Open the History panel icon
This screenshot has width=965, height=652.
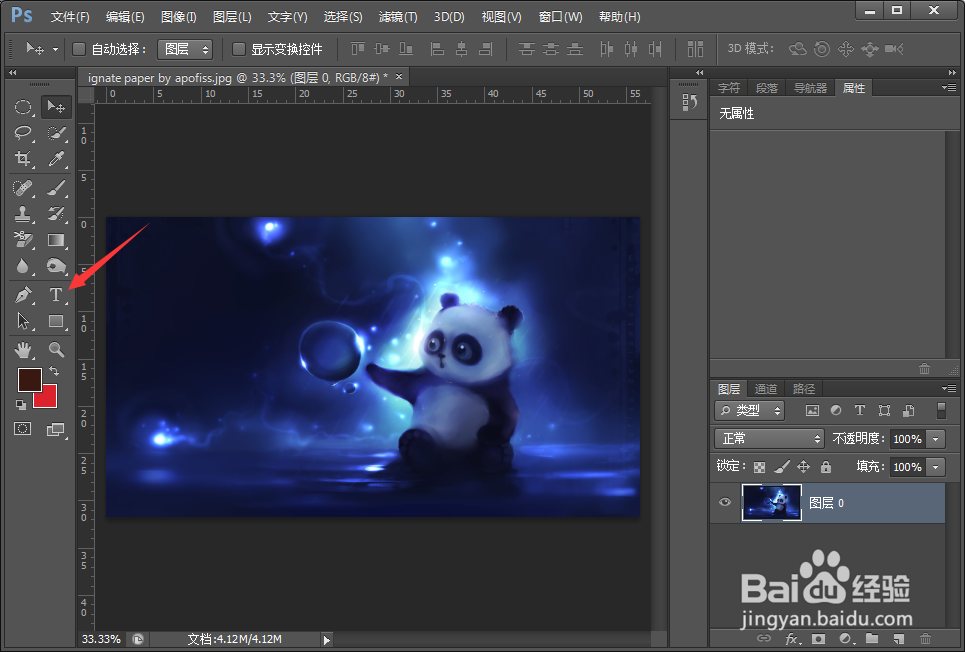(689, 102)
